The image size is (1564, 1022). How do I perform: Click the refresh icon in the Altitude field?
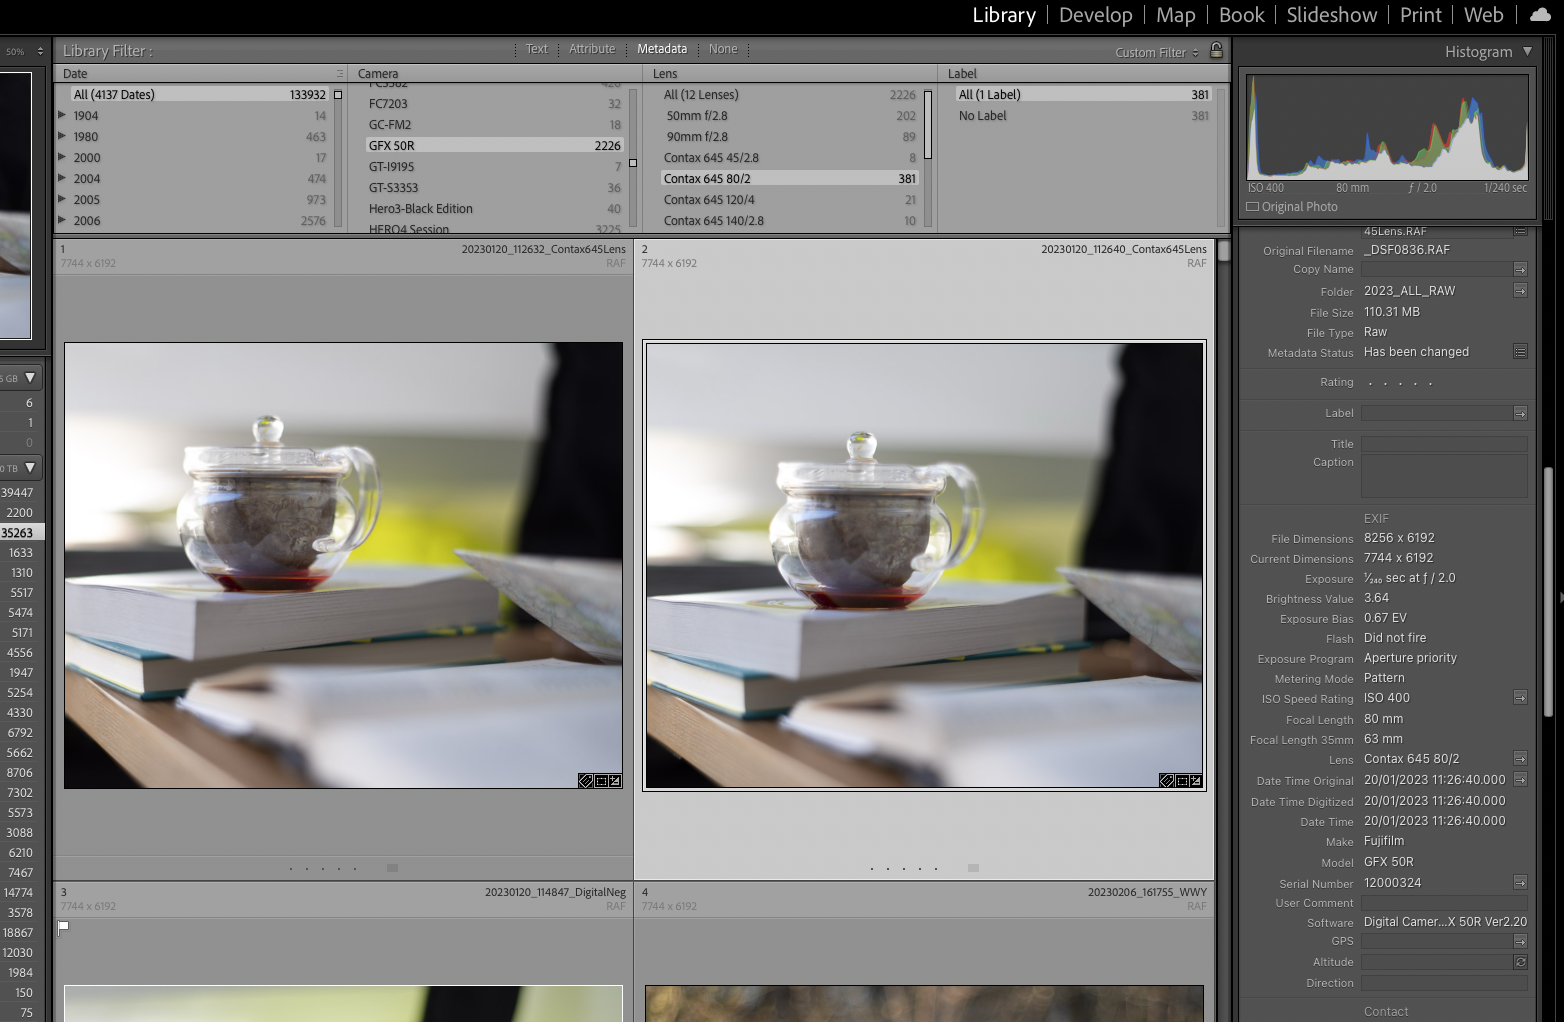click(1520, 962)
